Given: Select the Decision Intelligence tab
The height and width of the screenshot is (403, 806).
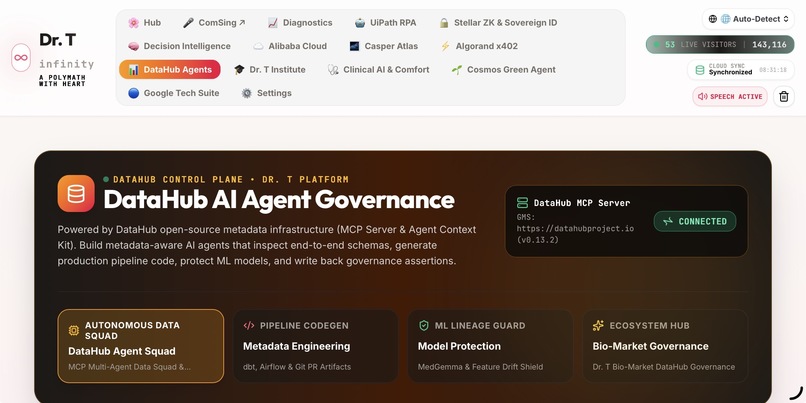Looking at the screenshot, I should (179, 46).
